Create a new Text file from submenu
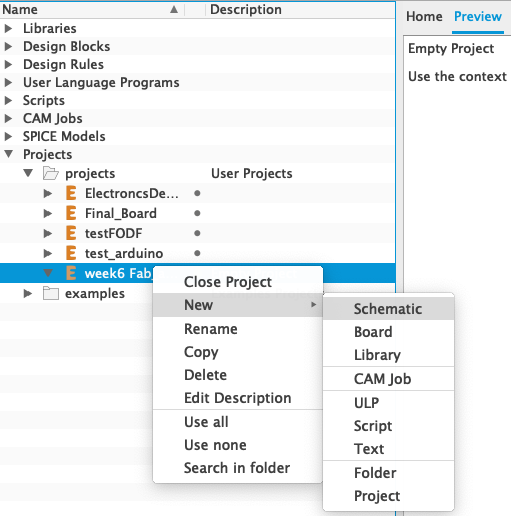The width and height of the screenshot is (511, 516). (x=389, y=449)
